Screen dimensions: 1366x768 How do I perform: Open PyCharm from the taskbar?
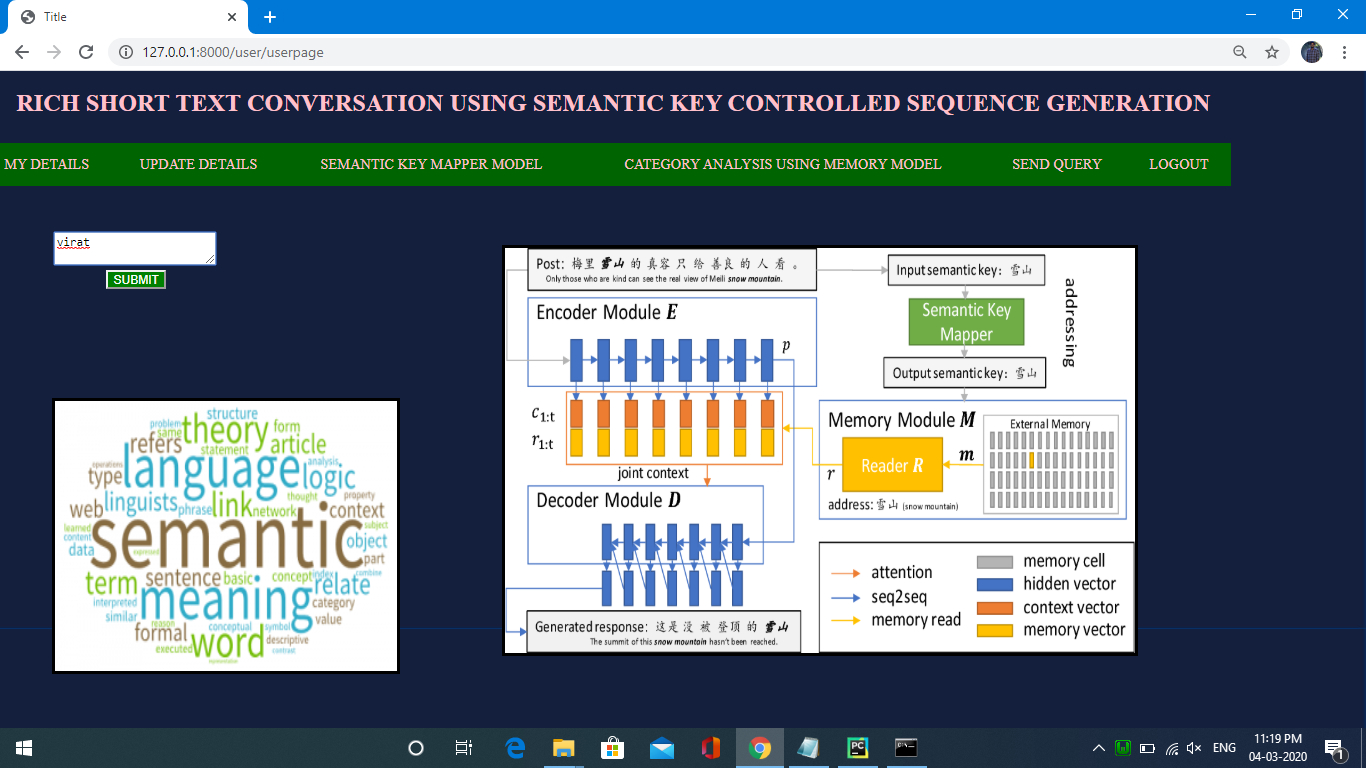tap(857, 748)
